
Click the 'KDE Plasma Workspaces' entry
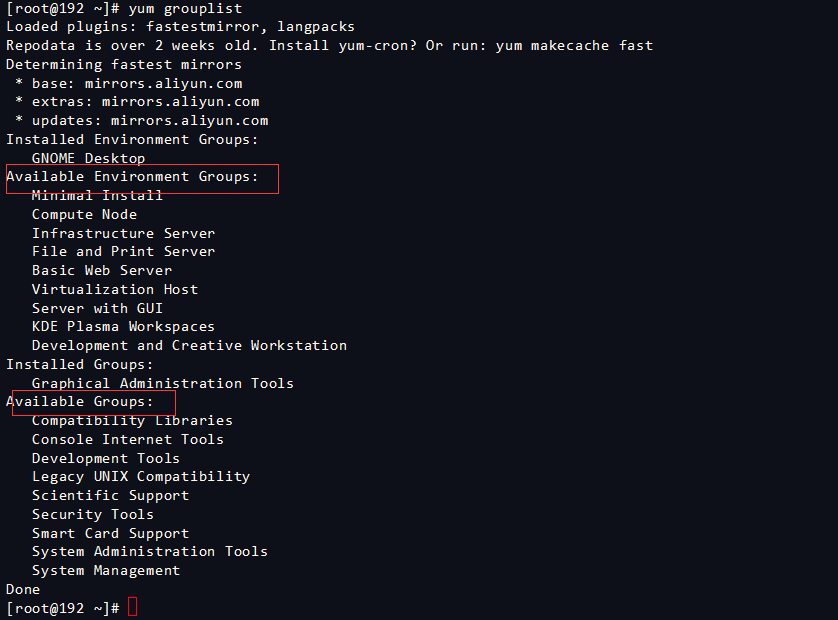[123, 326]
